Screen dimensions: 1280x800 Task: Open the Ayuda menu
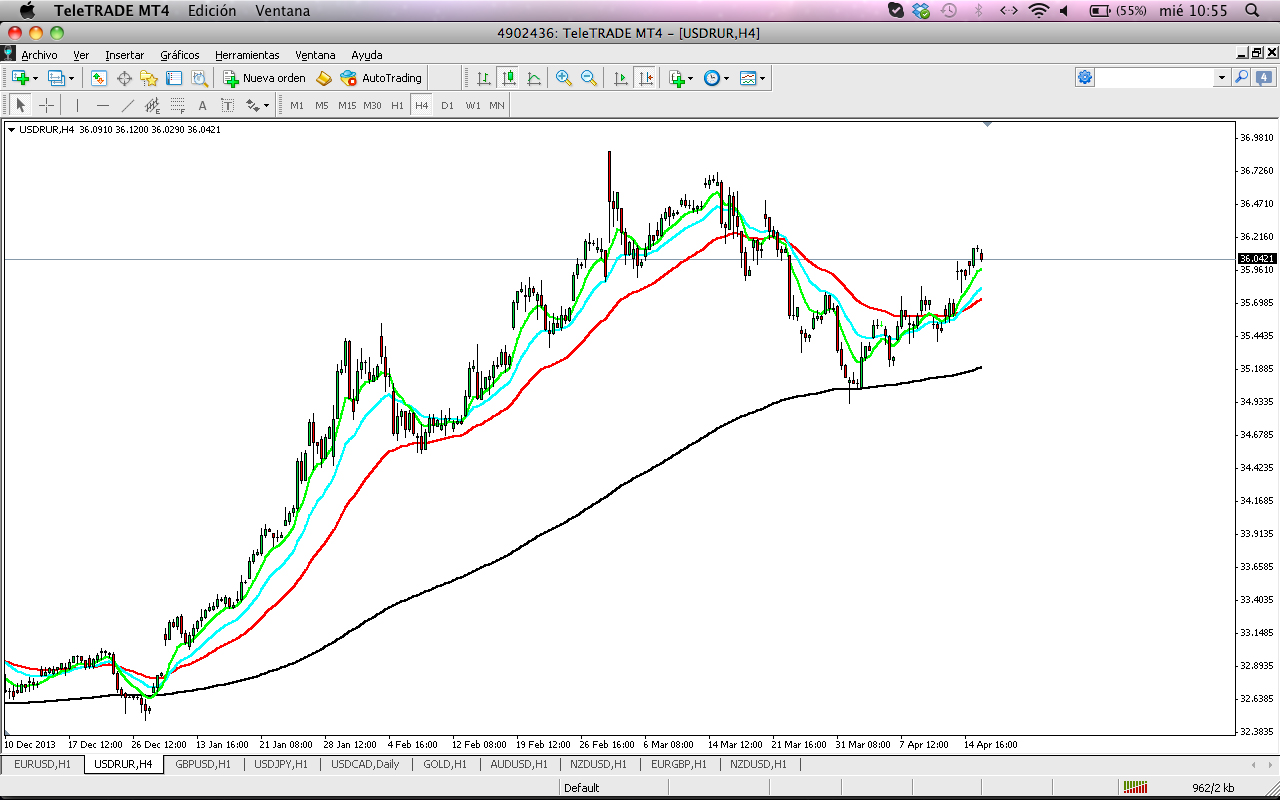pos(367,55)
